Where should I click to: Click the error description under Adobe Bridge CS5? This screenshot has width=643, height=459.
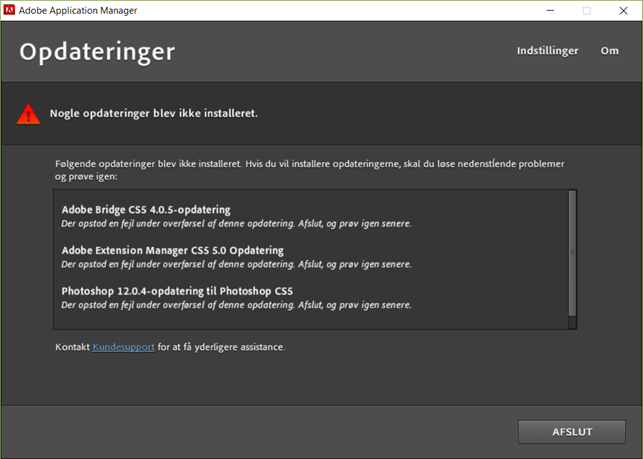pos(236,224)
